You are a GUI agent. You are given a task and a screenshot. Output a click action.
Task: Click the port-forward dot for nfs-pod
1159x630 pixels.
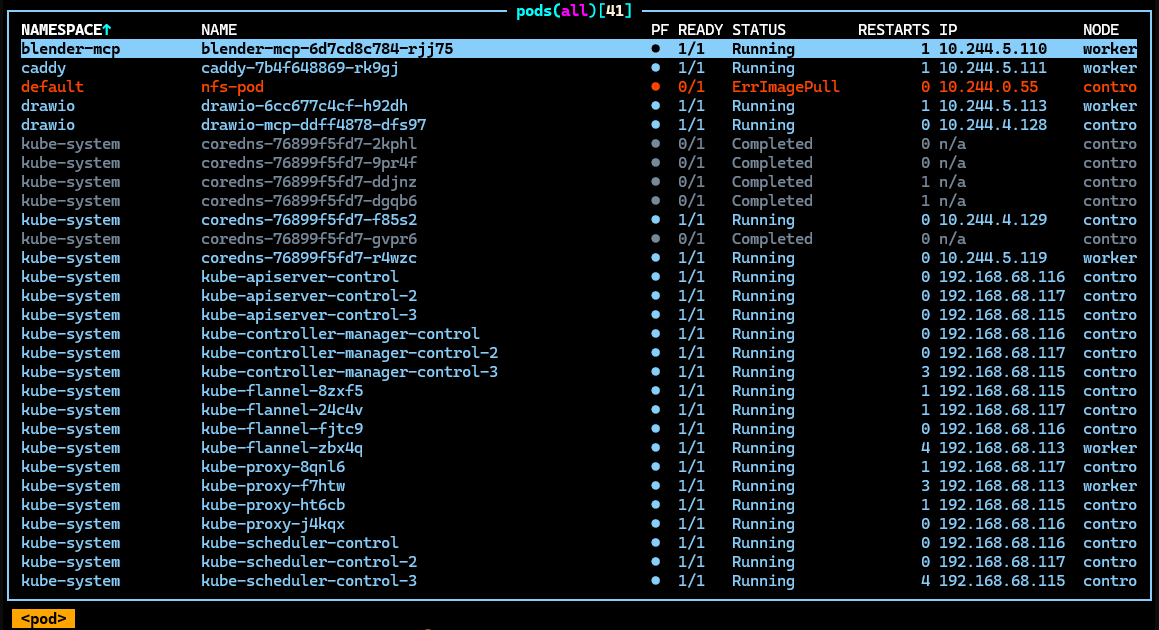click(x=656, y=87)
